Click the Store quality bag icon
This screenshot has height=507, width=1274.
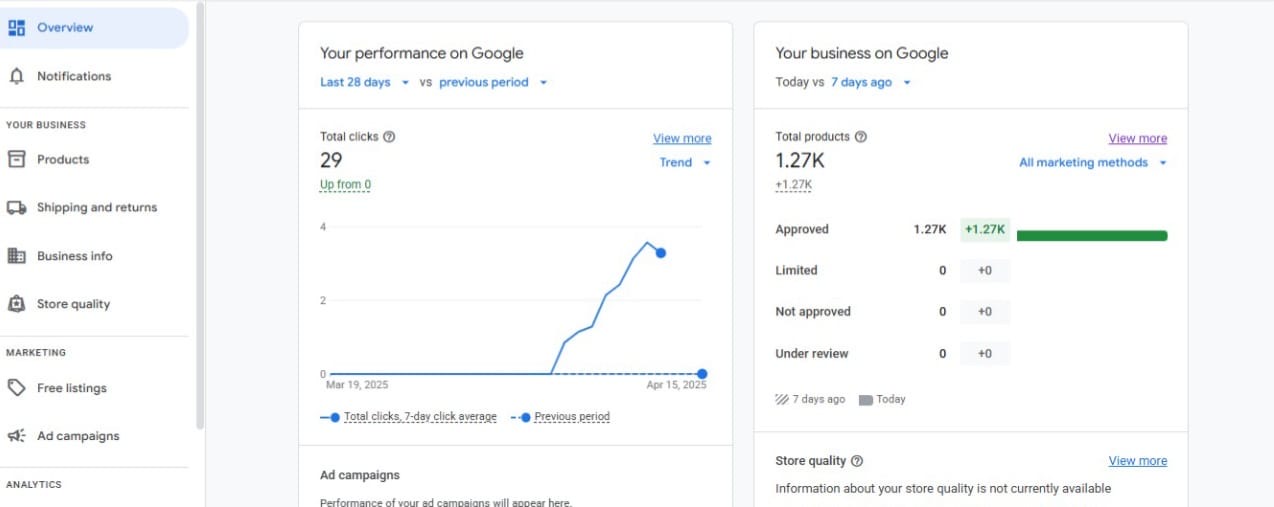pos(16,304)
